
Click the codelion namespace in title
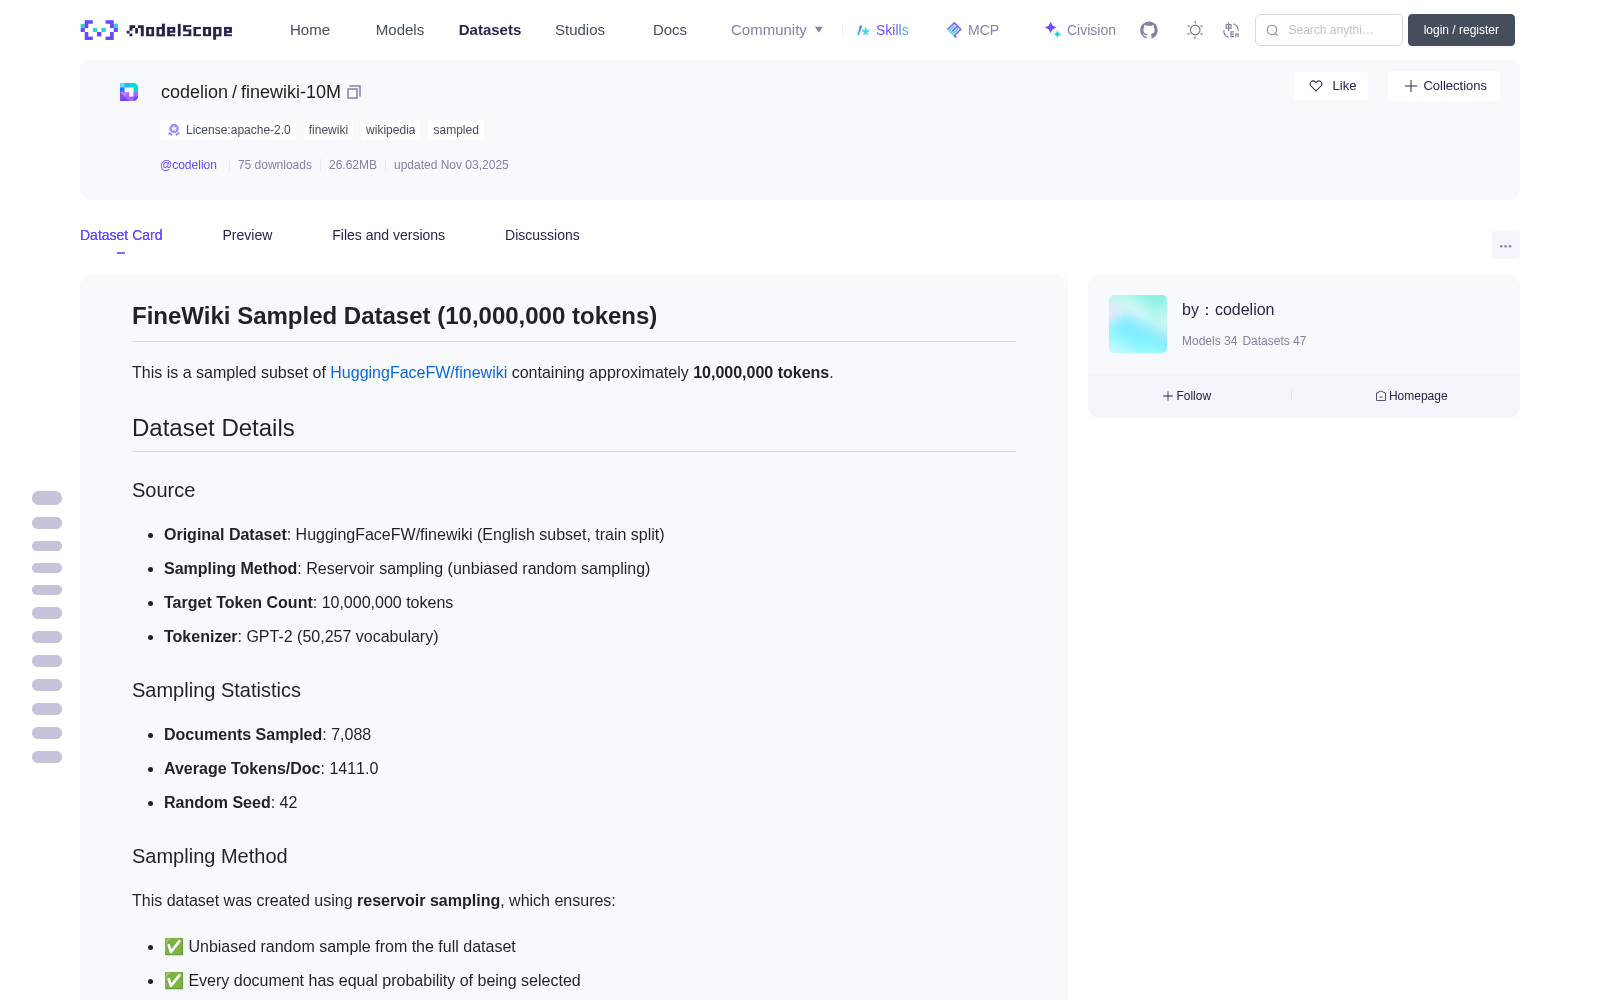[194, 92]
